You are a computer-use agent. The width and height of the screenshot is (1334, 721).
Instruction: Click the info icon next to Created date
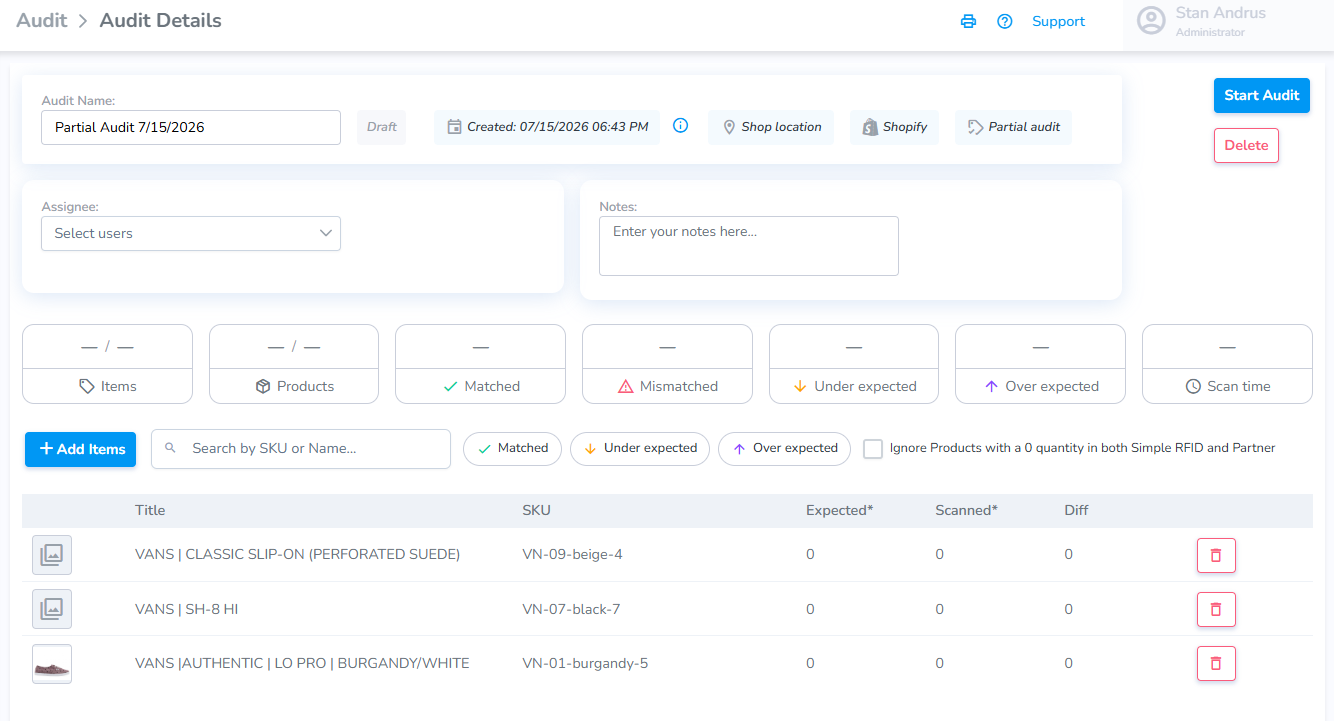pos(681,126)
